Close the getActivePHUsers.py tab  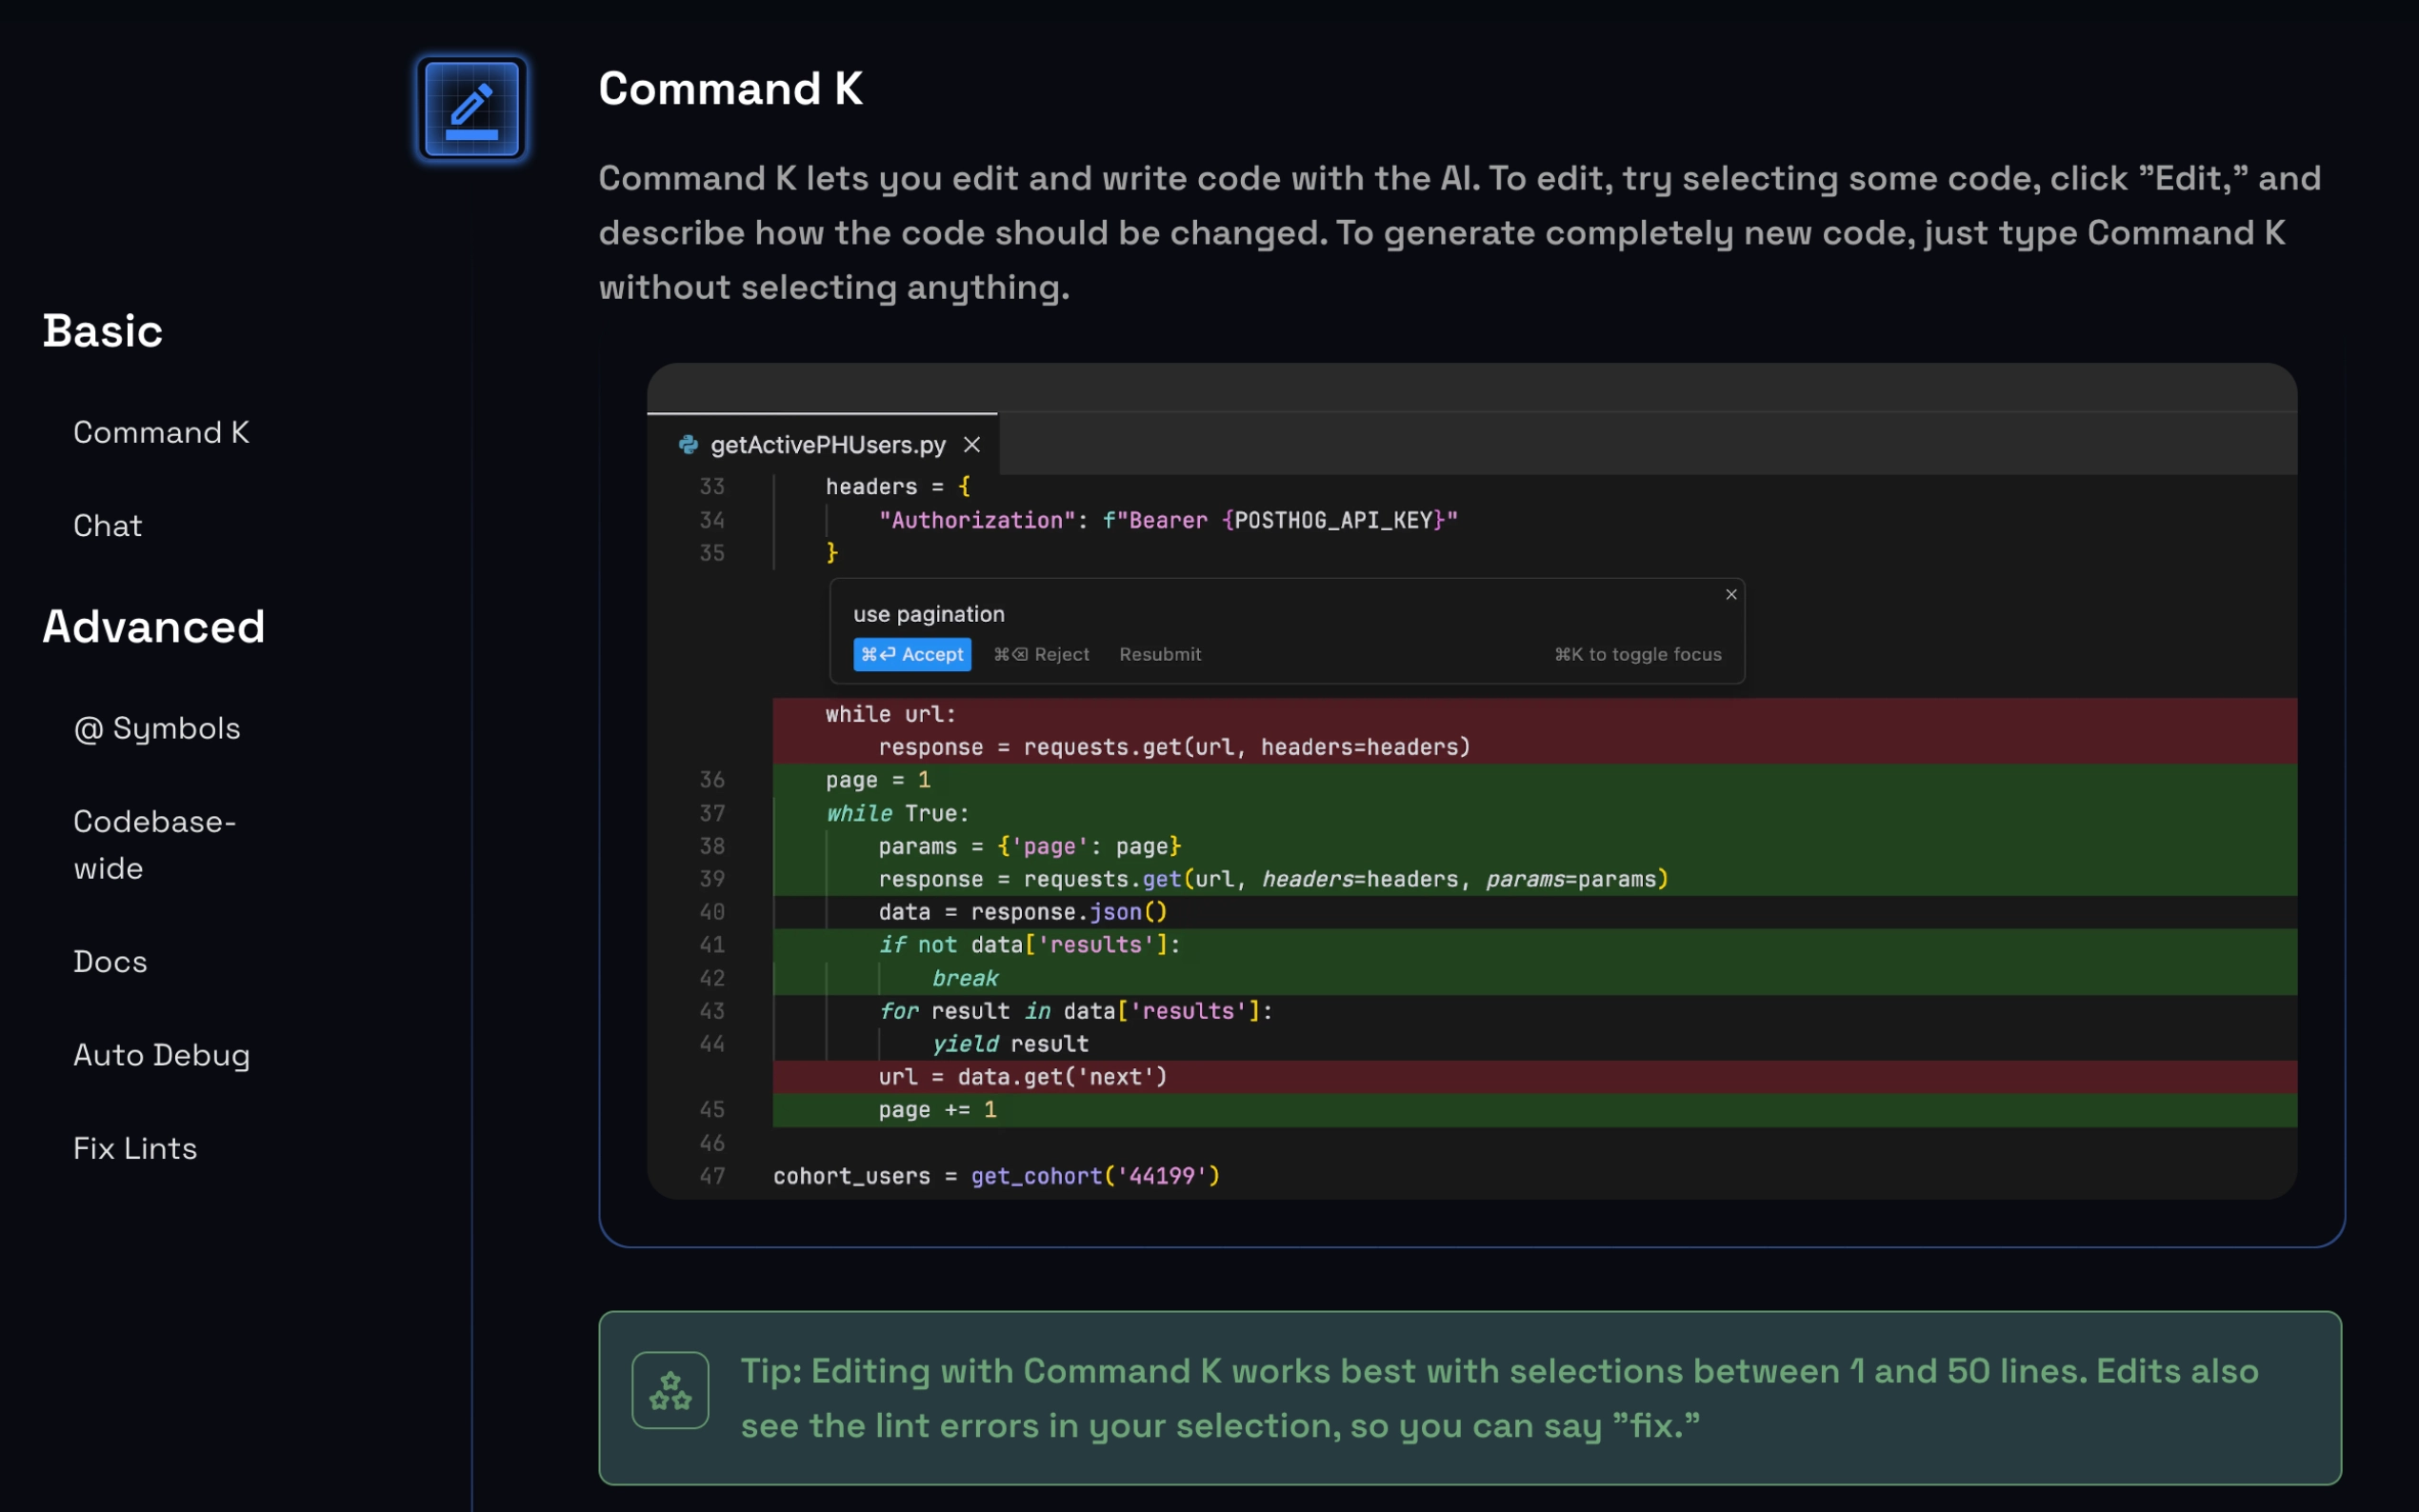point(971,445)
